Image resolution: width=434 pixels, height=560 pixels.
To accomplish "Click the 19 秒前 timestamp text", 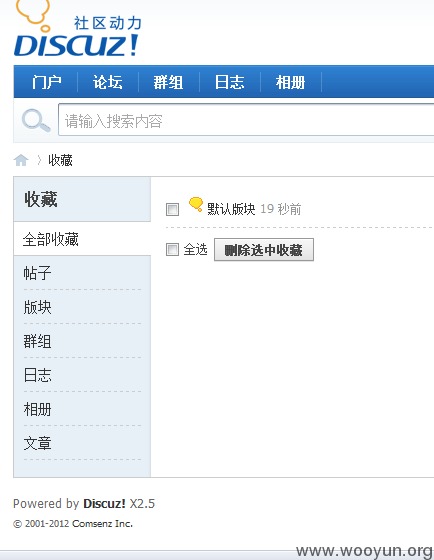I will pyautogui.click(x=280, y=209).
